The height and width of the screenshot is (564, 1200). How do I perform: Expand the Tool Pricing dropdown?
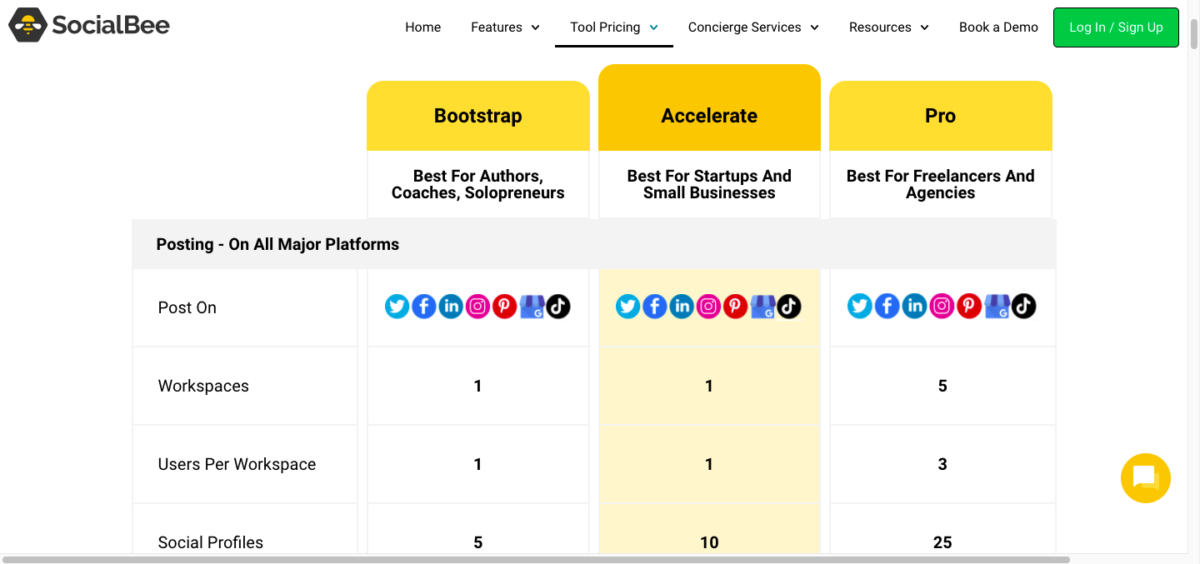[614, 27]
